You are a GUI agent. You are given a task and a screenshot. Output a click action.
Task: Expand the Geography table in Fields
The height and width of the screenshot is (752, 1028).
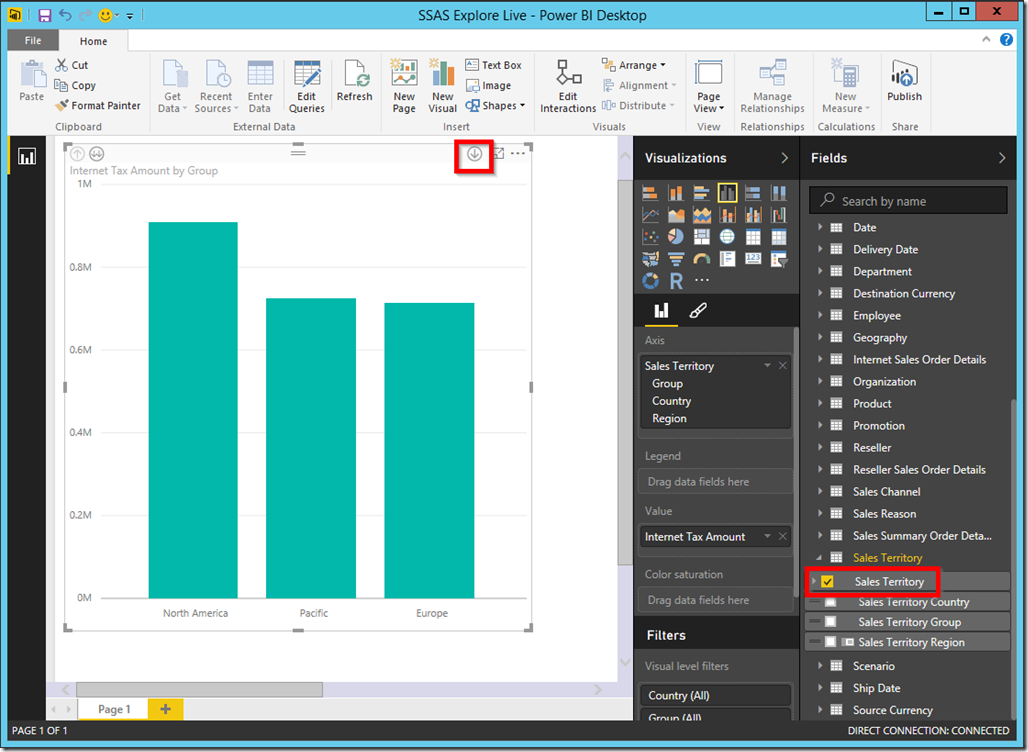(820, 337)
